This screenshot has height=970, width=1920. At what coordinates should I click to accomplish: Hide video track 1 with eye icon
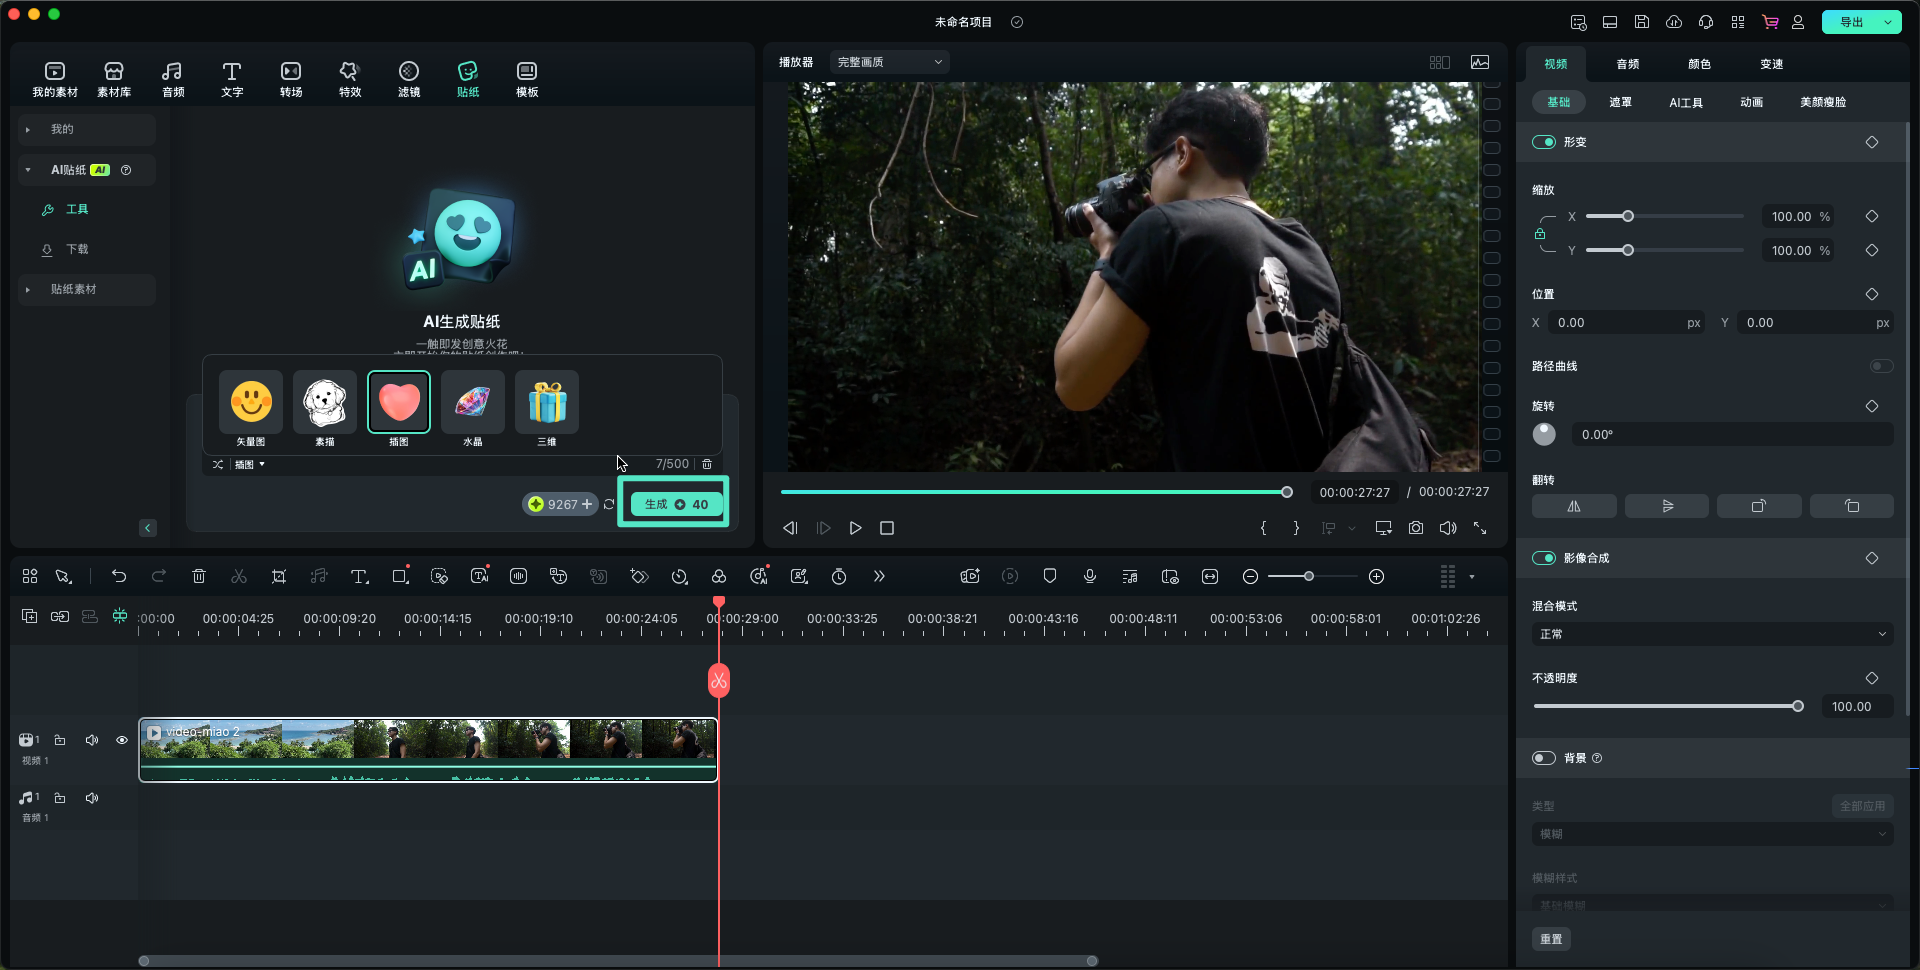(x=122, y=740)
